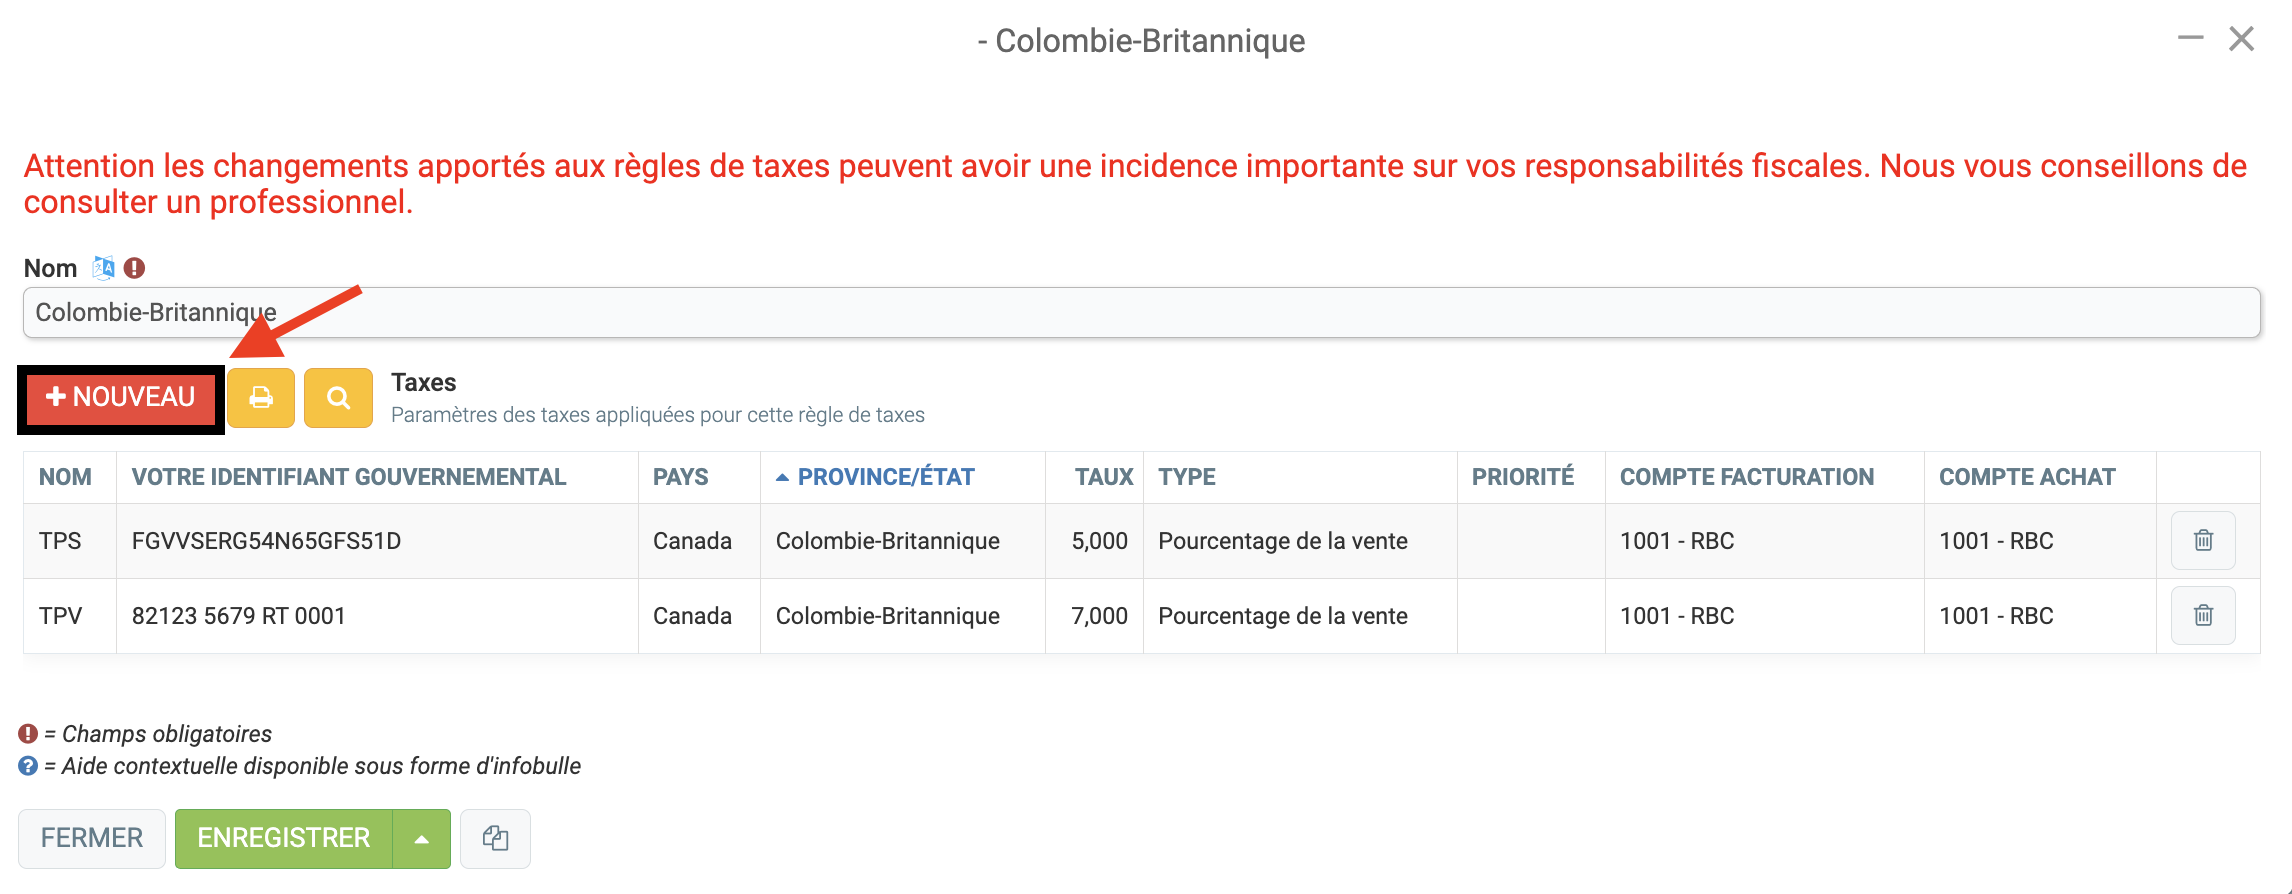
Task: Click the yellow search magnifier button
Action: [x=338, y=398]
